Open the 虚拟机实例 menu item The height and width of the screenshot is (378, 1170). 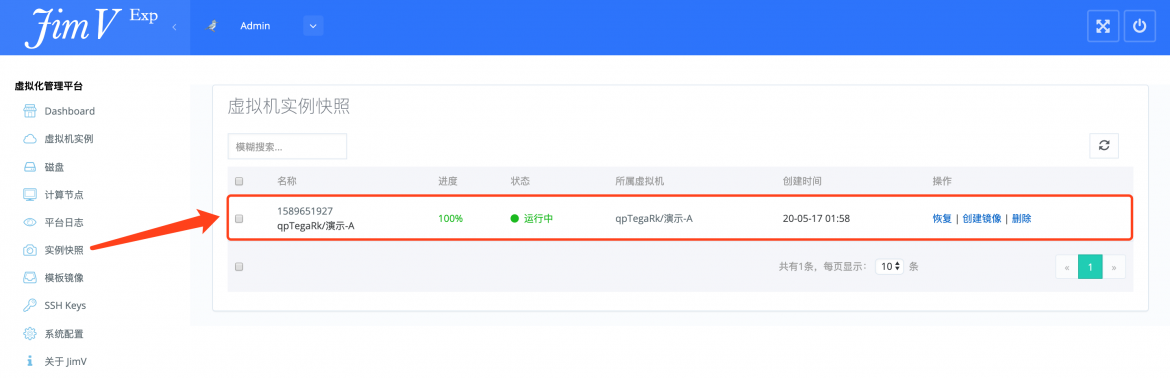[x=69, y=139]
